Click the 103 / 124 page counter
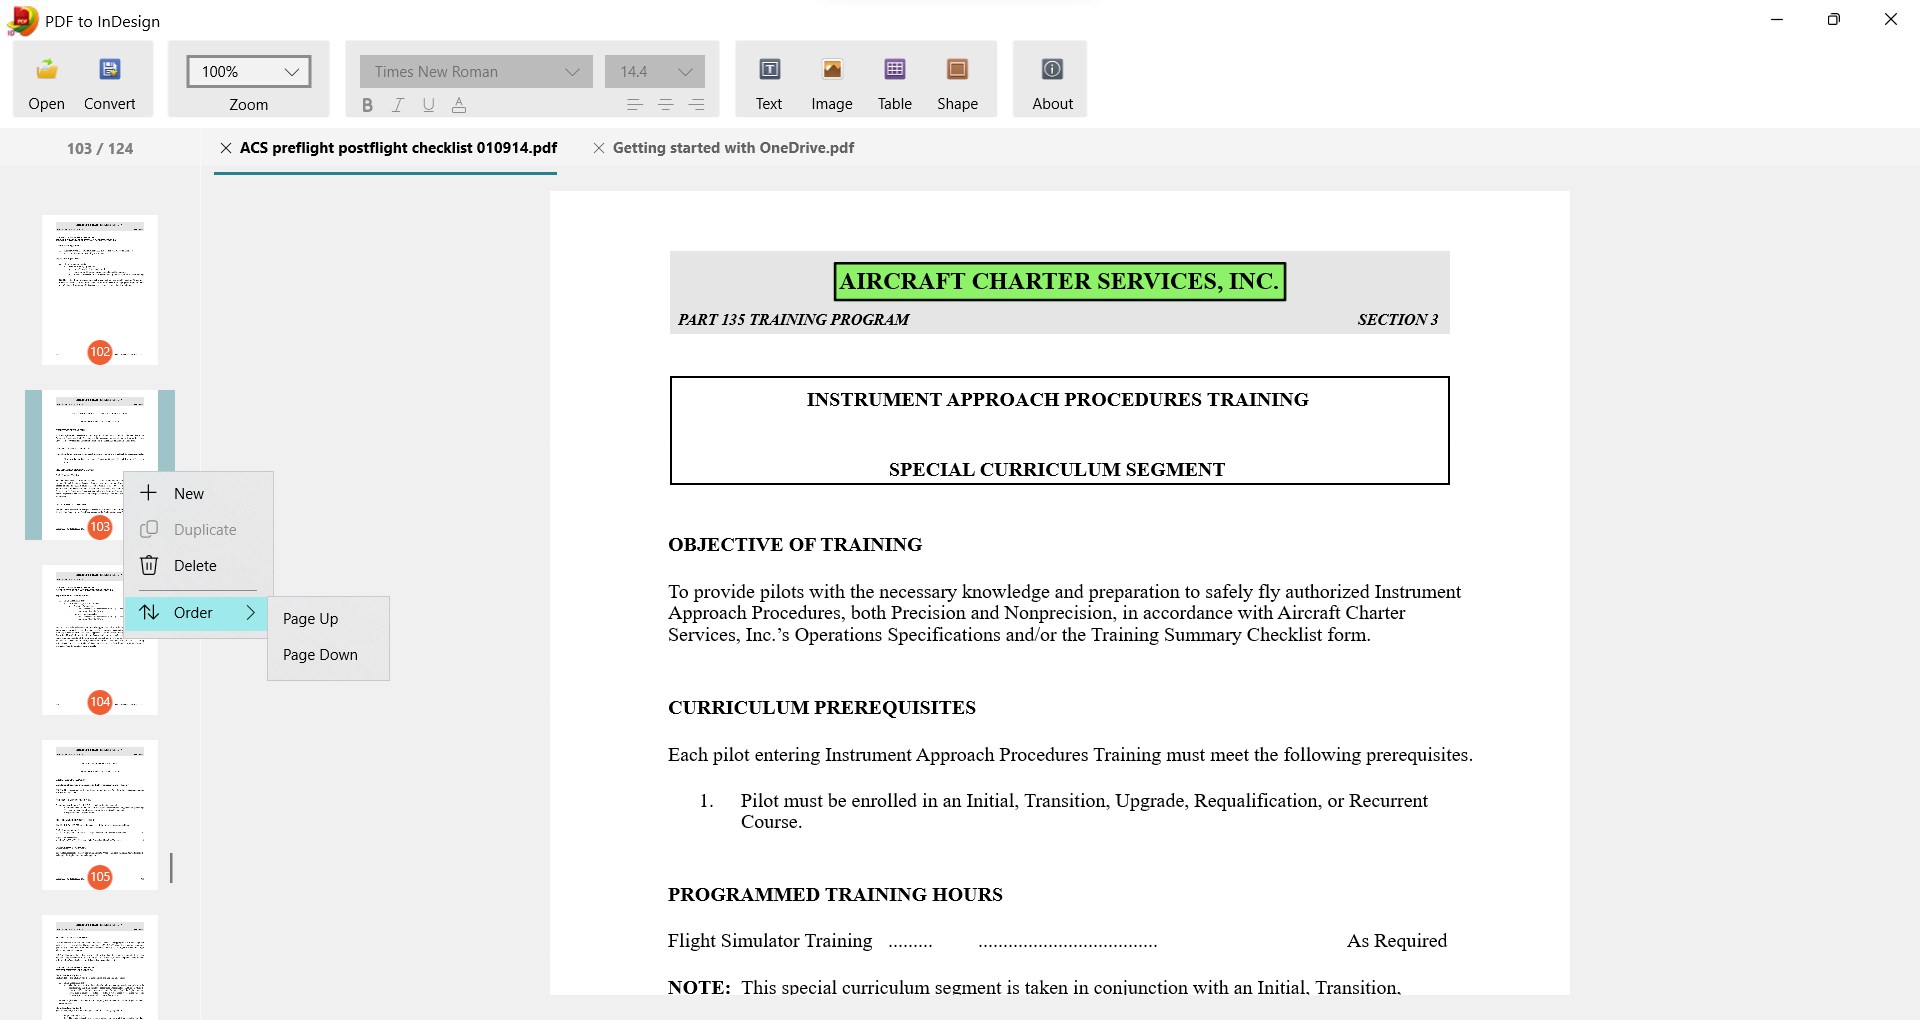The image size is (1920, 1020). (100, 149)
